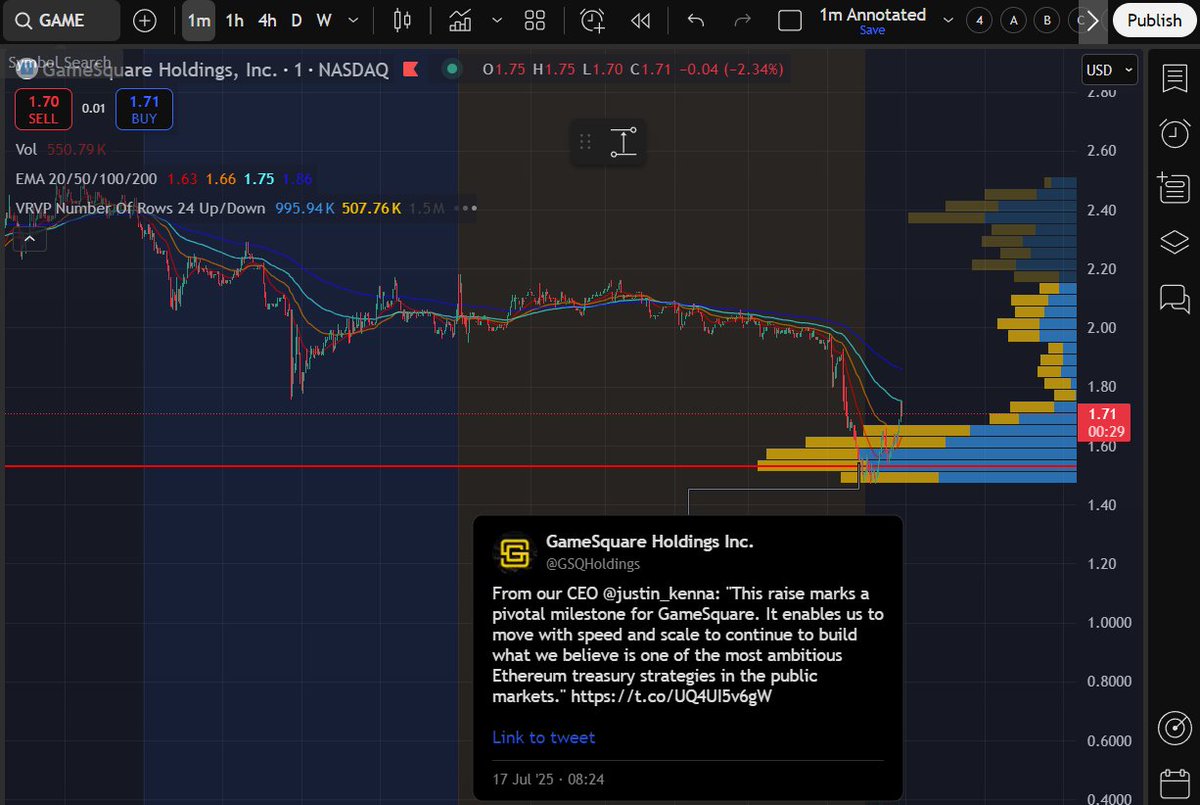The height and width of the screenshot is (805, 1200).
Task: Click the green market status dot
Action: click(452, 69)
